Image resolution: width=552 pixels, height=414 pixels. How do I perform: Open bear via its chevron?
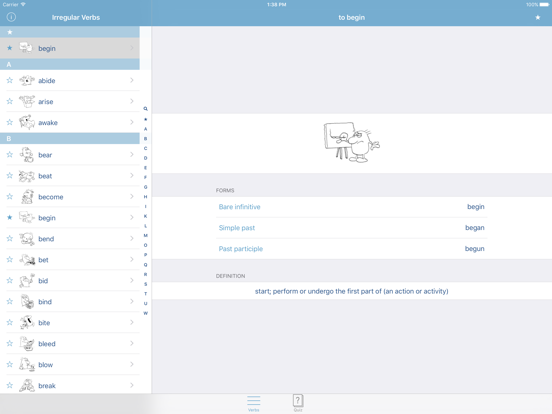pyautogui.click(x=132, y=155)
